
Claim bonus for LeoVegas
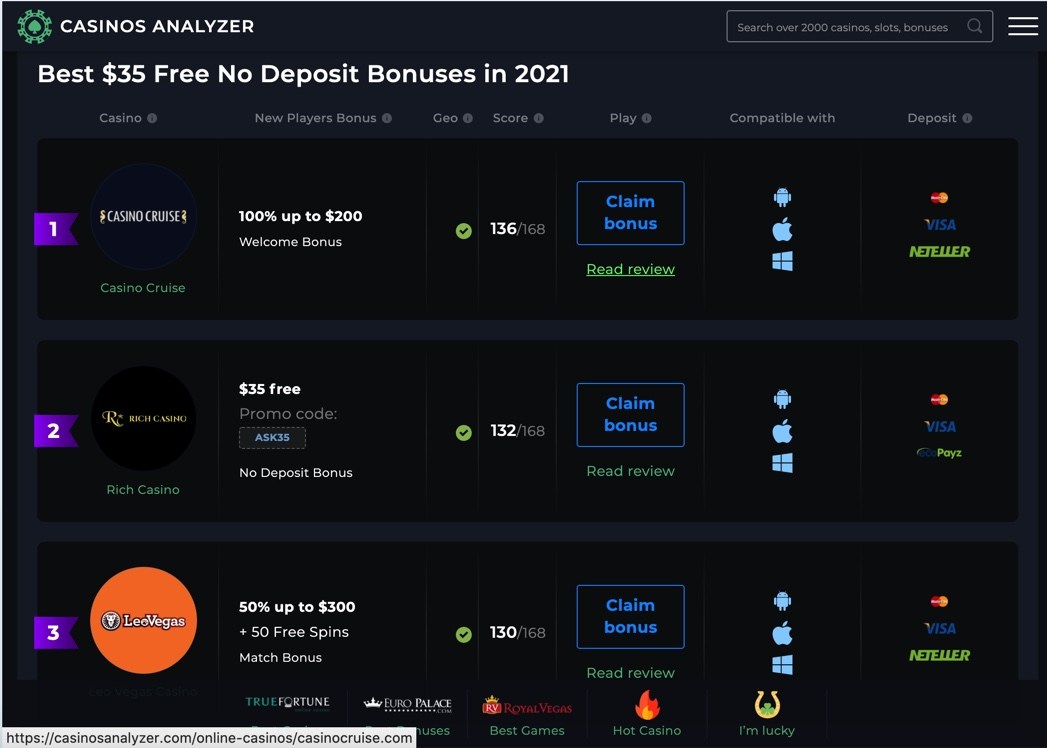[630, 616]
